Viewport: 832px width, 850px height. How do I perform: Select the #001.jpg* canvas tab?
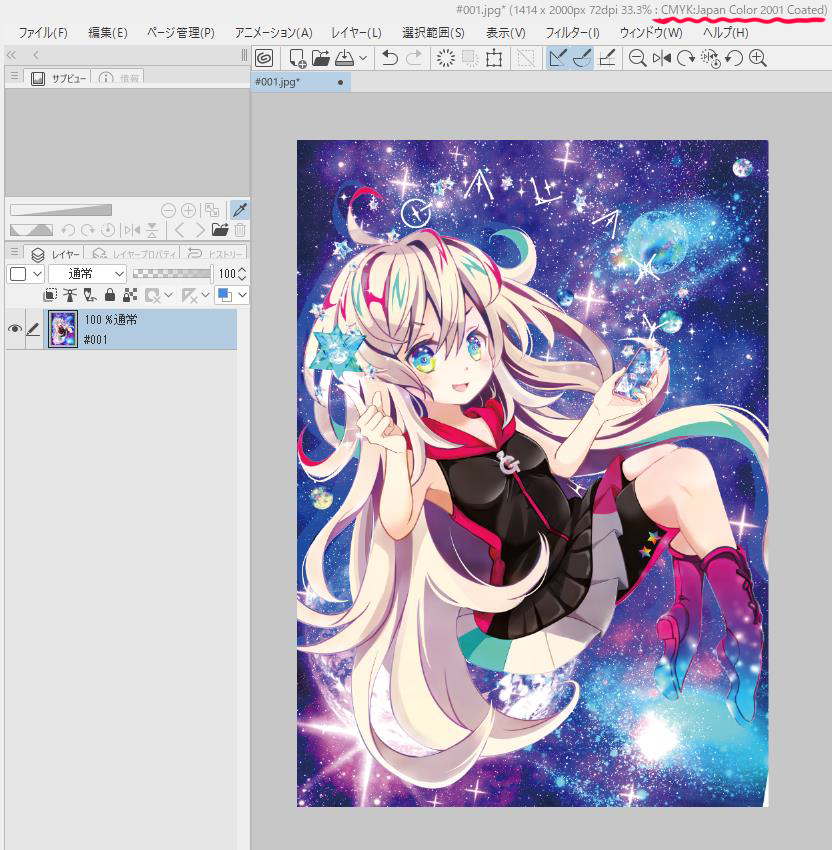(x=301, y=82)
